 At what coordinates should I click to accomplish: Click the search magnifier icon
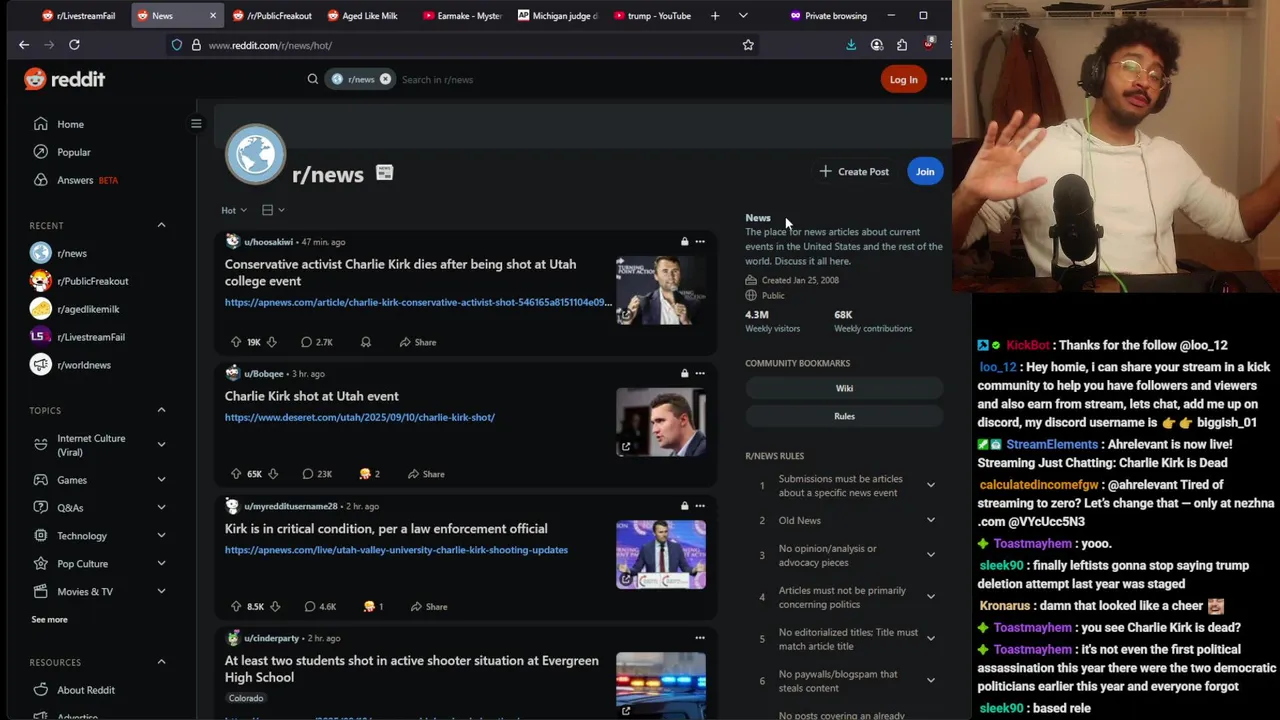(x=313, y=79)
